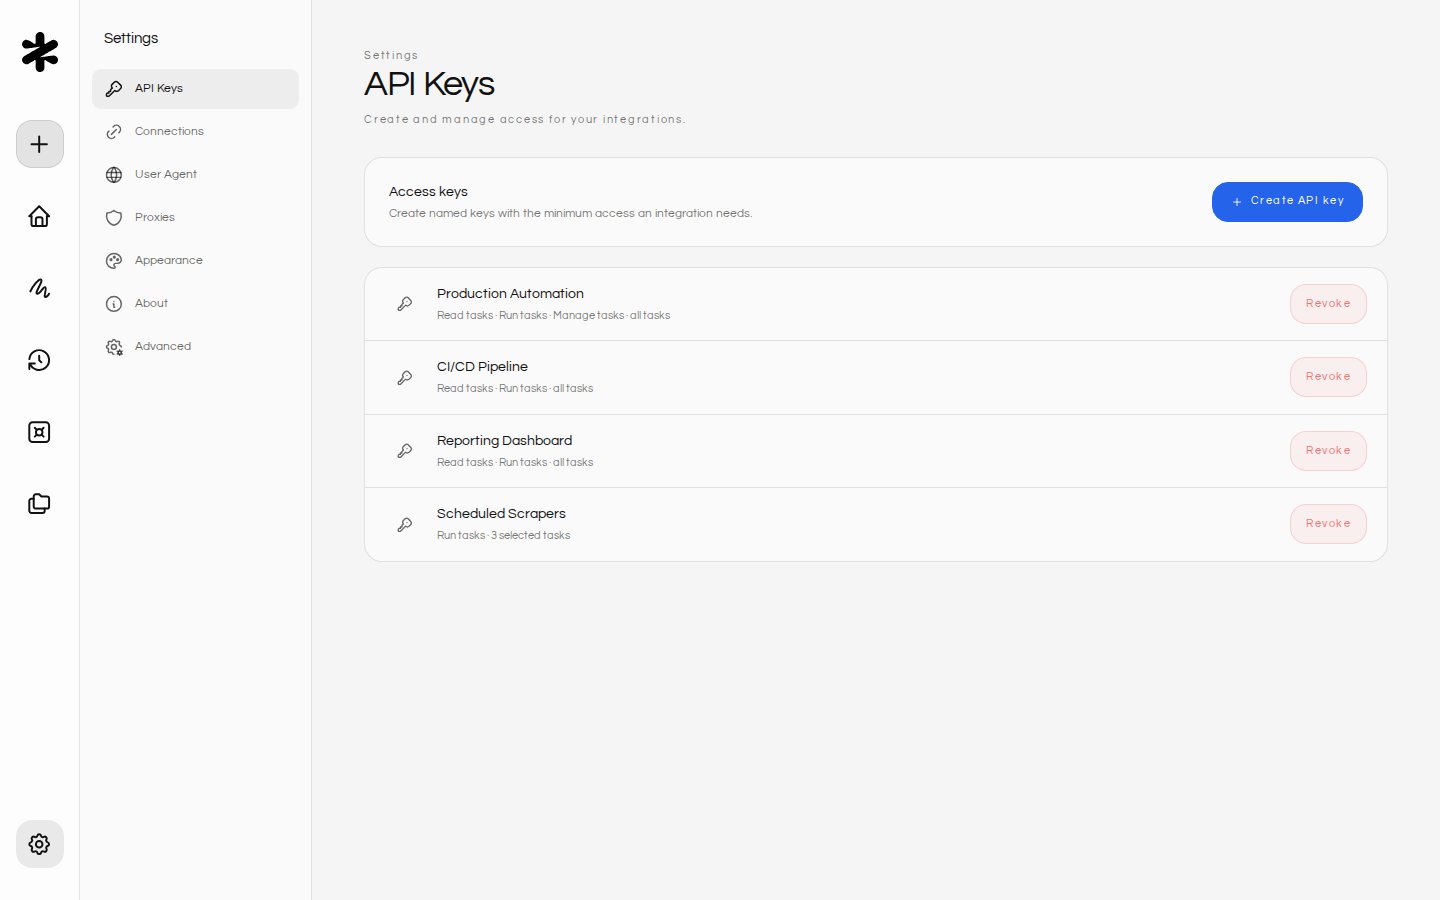Click the Scheduled Scrapers key name

(x=501, y=514)
